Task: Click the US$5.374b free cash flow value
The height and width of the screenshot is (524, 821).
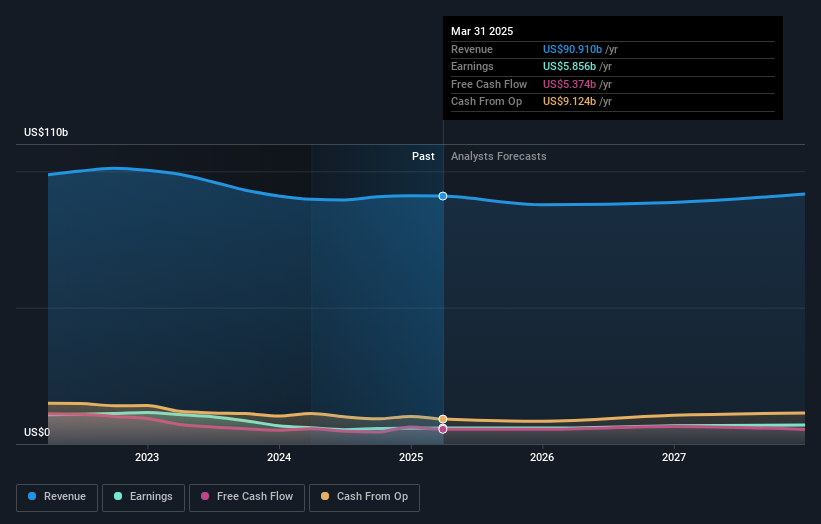Action: pyautogui.click(x=569, y=84)
